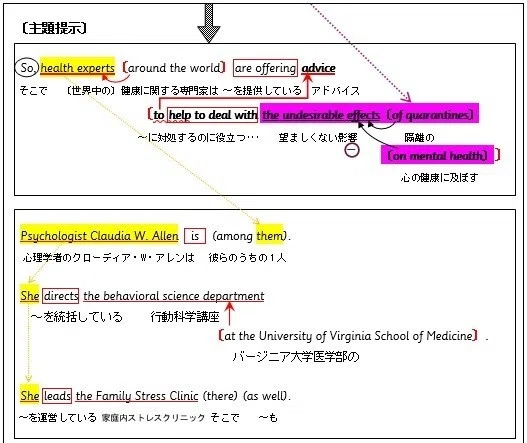Click the circled word "So"
This screenshot has height=443, width=527.
27,68
